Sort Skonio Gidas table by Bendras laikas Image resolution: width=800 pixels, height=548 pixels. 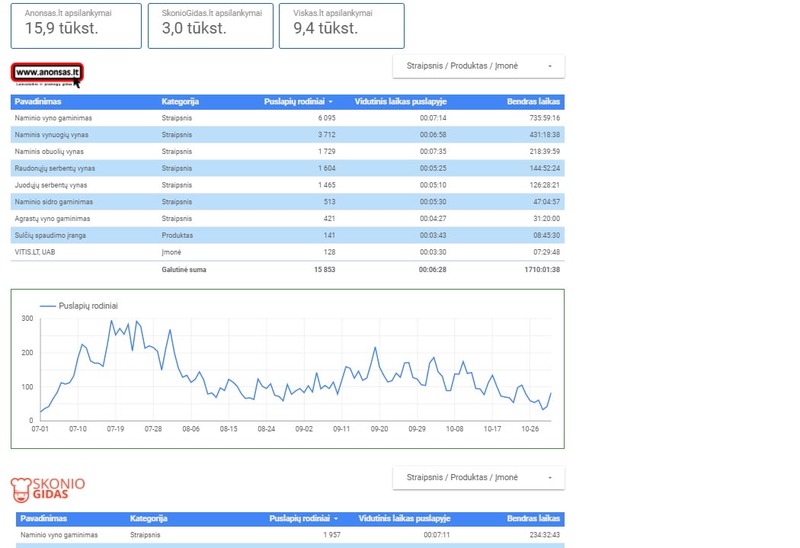533,518
